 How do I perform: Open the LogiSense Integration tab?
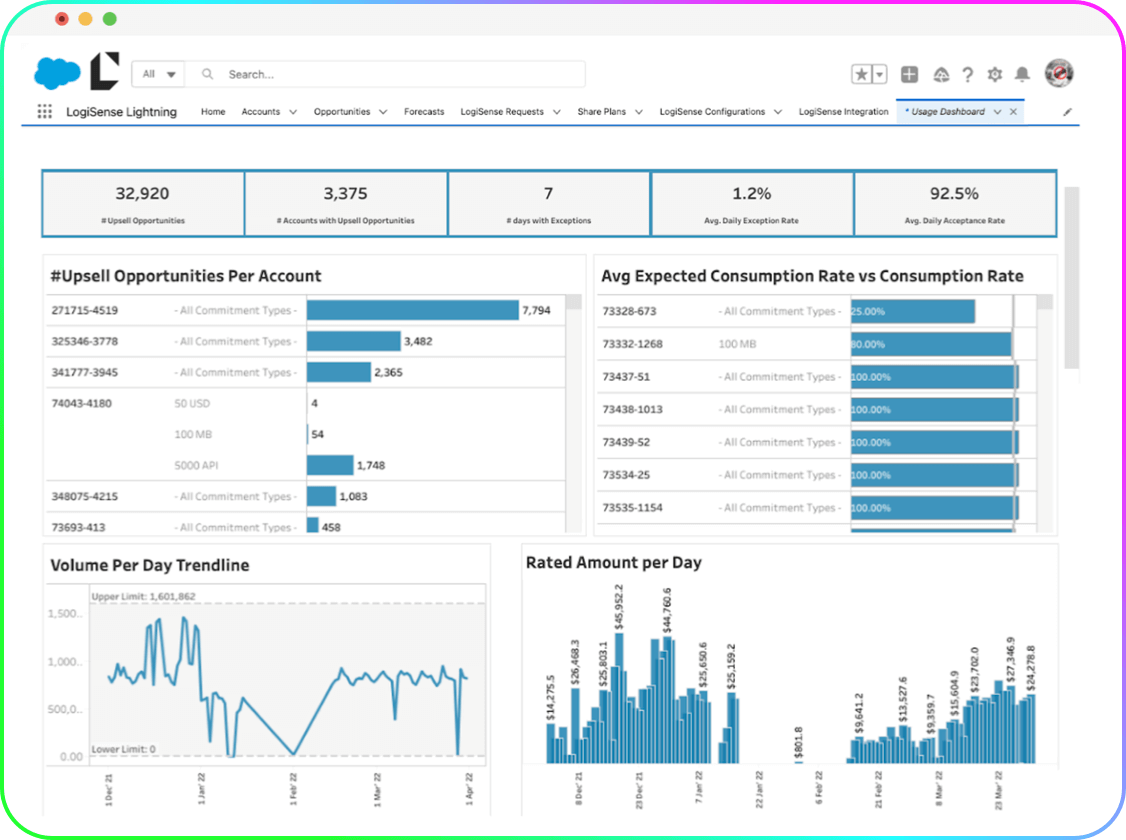click(x=843, y=112)
